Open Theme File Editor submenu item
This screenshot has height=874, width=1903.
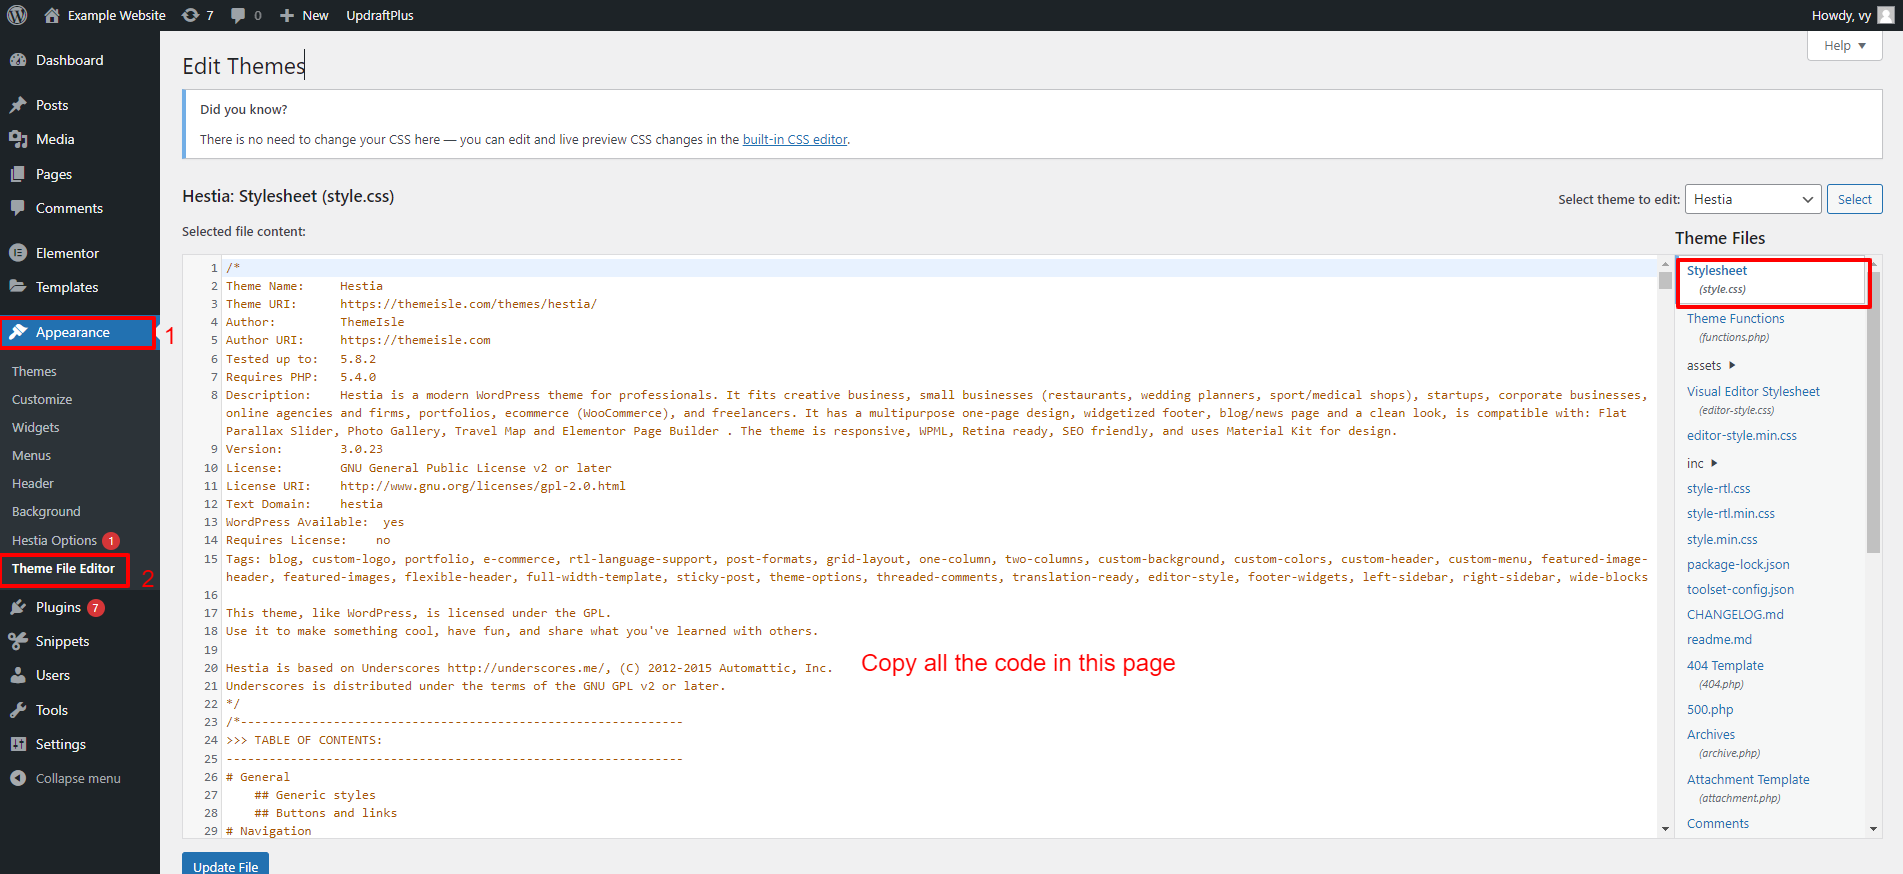click(63, 568)
